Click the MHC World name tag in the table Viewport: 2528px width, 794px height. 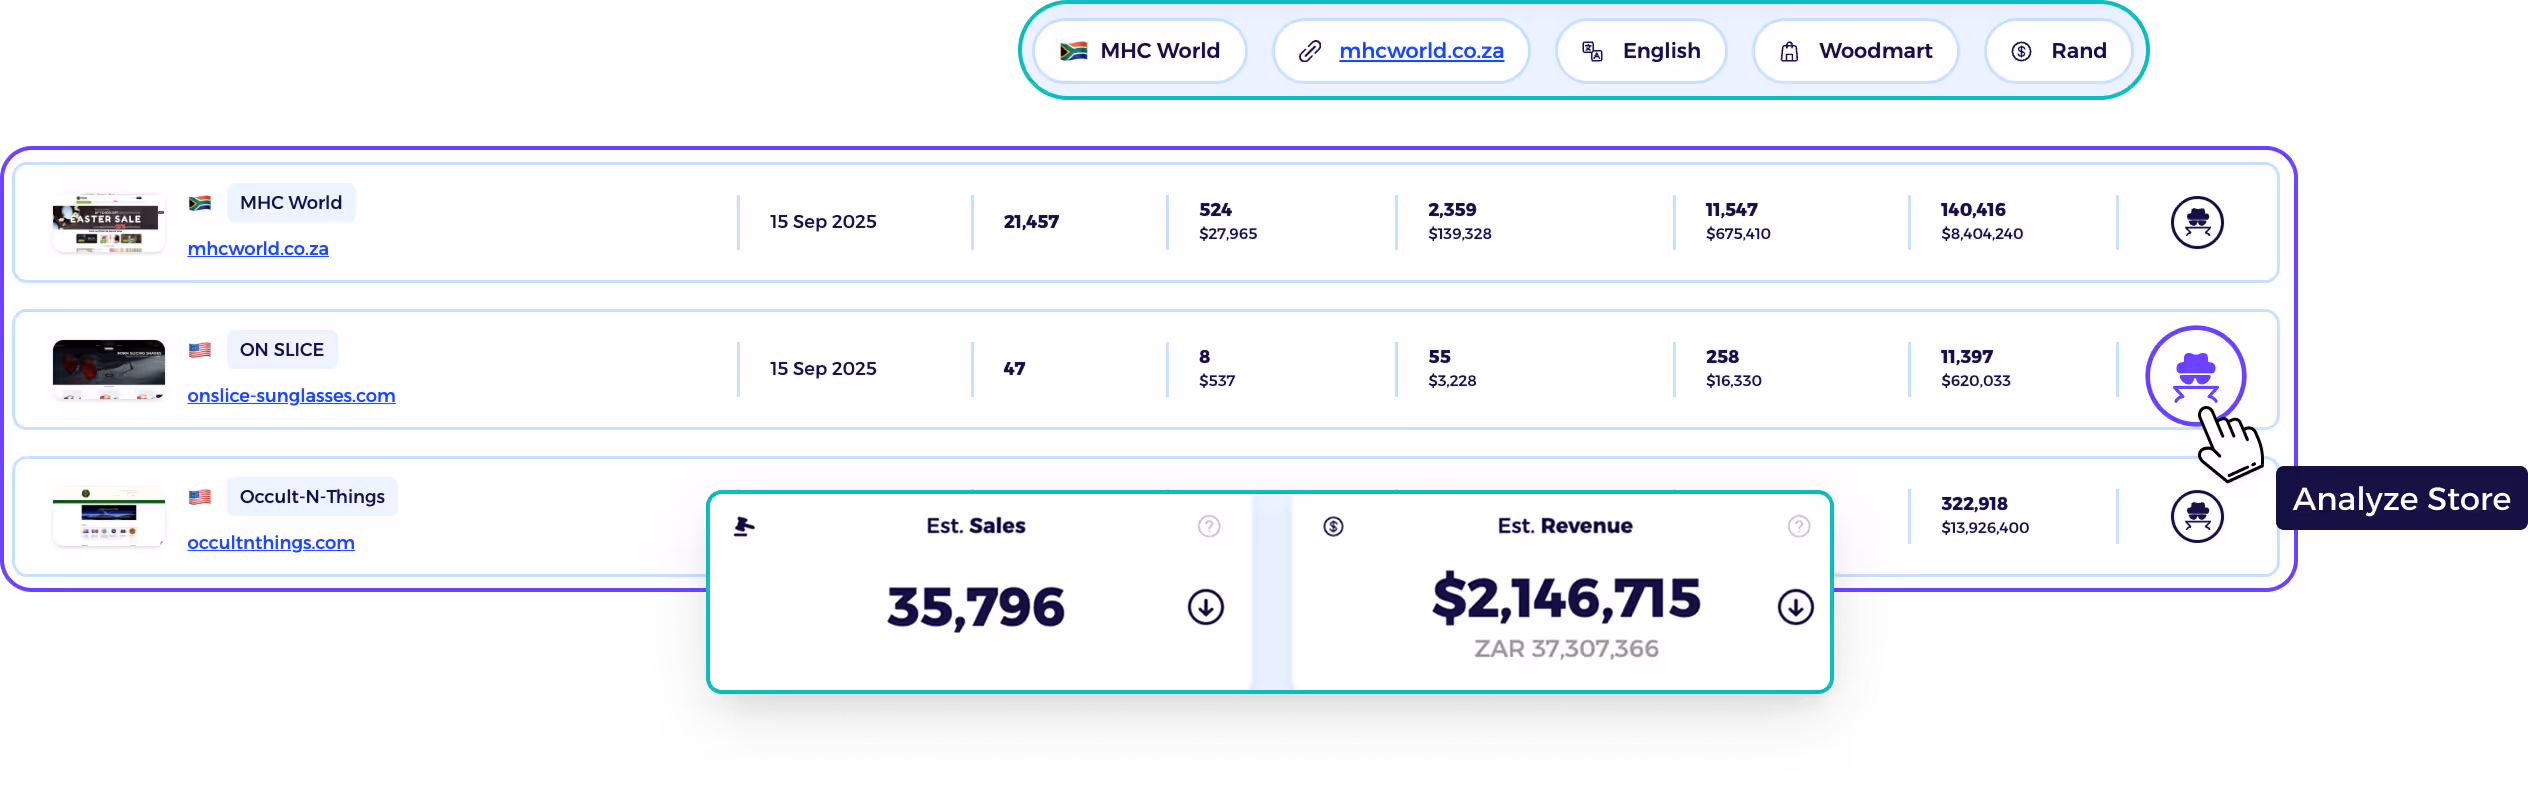tap(291, 203)
